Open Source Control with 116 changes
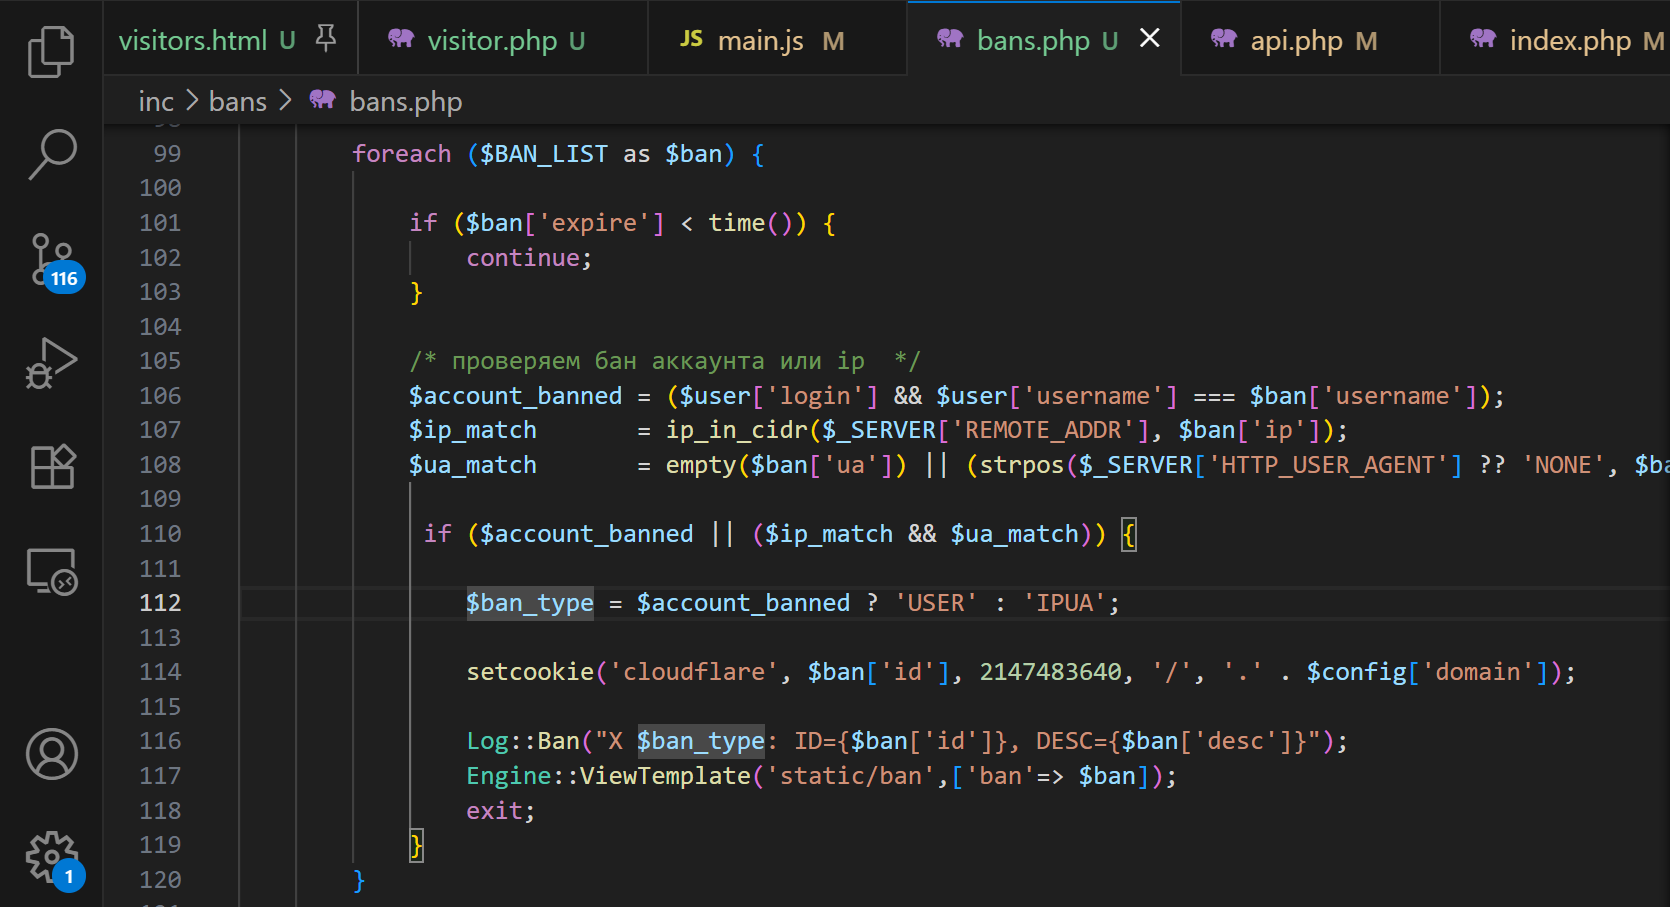 coord(51,260)
